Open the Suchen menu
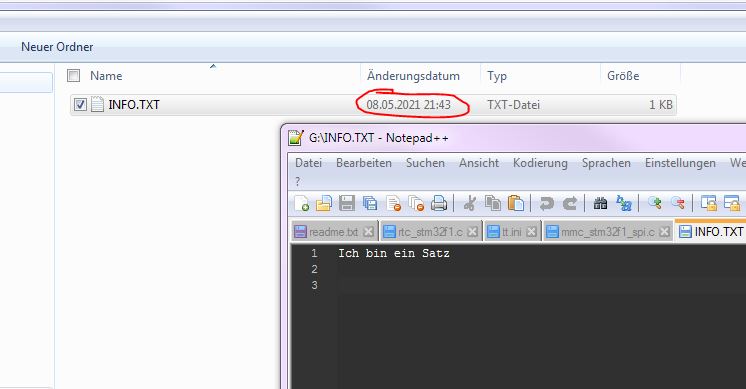 [425, 163]
